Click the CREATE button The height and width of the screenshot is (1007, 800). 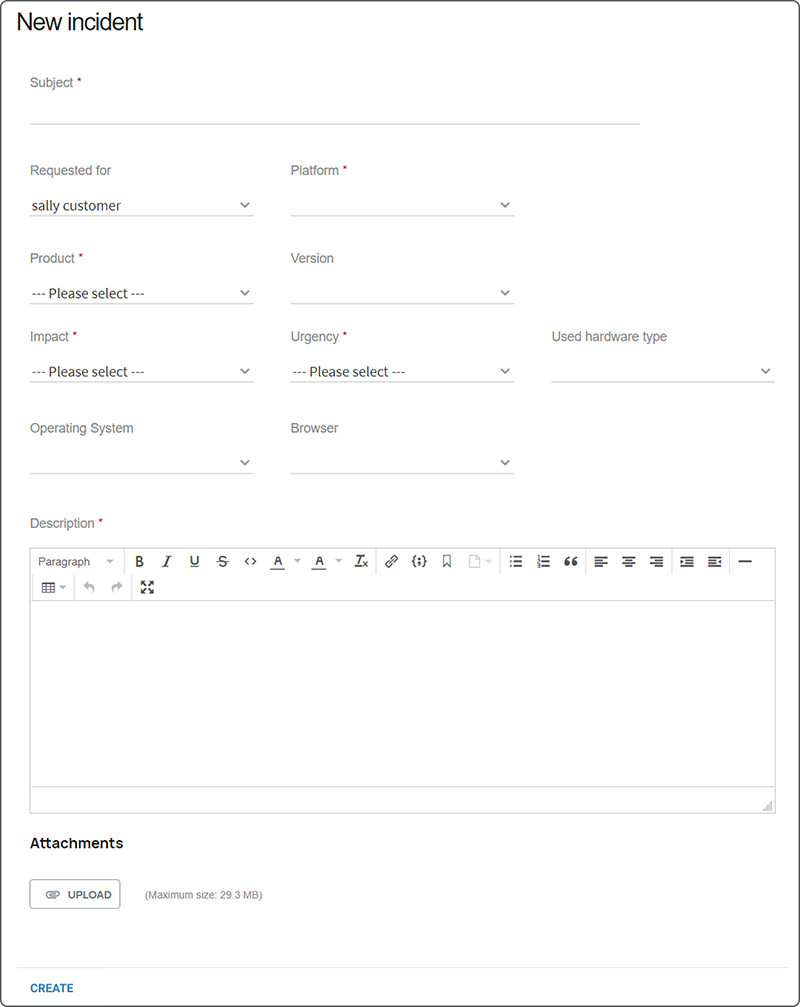(x=52, y=988)
